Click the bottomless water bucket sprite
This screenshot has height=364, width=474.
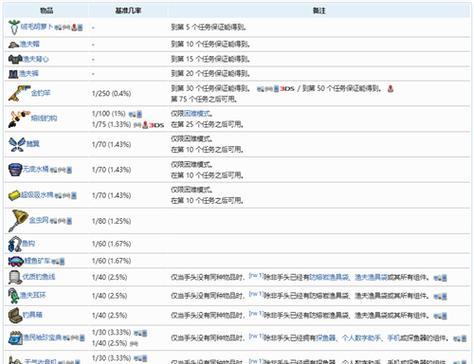[15, 170]
